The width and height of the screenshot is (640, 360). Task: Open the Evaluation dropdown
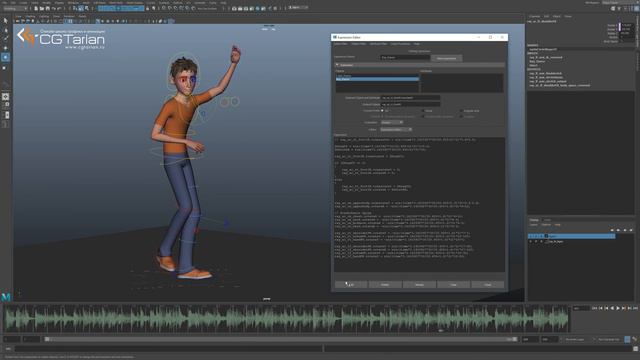click(x=392, y=122)
